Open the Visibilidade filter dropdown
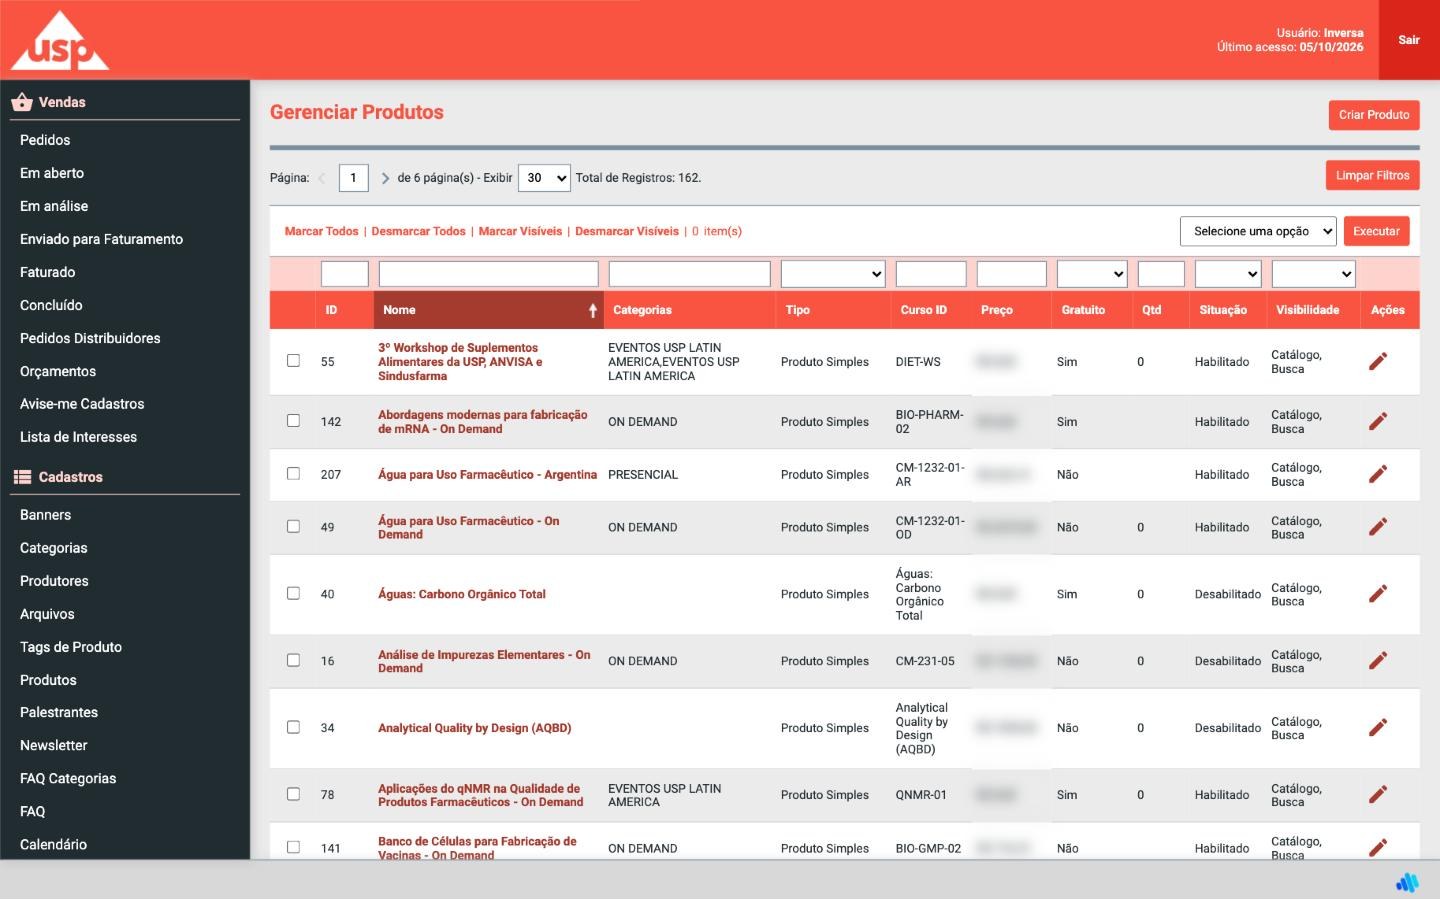Image resolution: width=1440 pixels, height=900 pixels. click(x=1313, y=274)
